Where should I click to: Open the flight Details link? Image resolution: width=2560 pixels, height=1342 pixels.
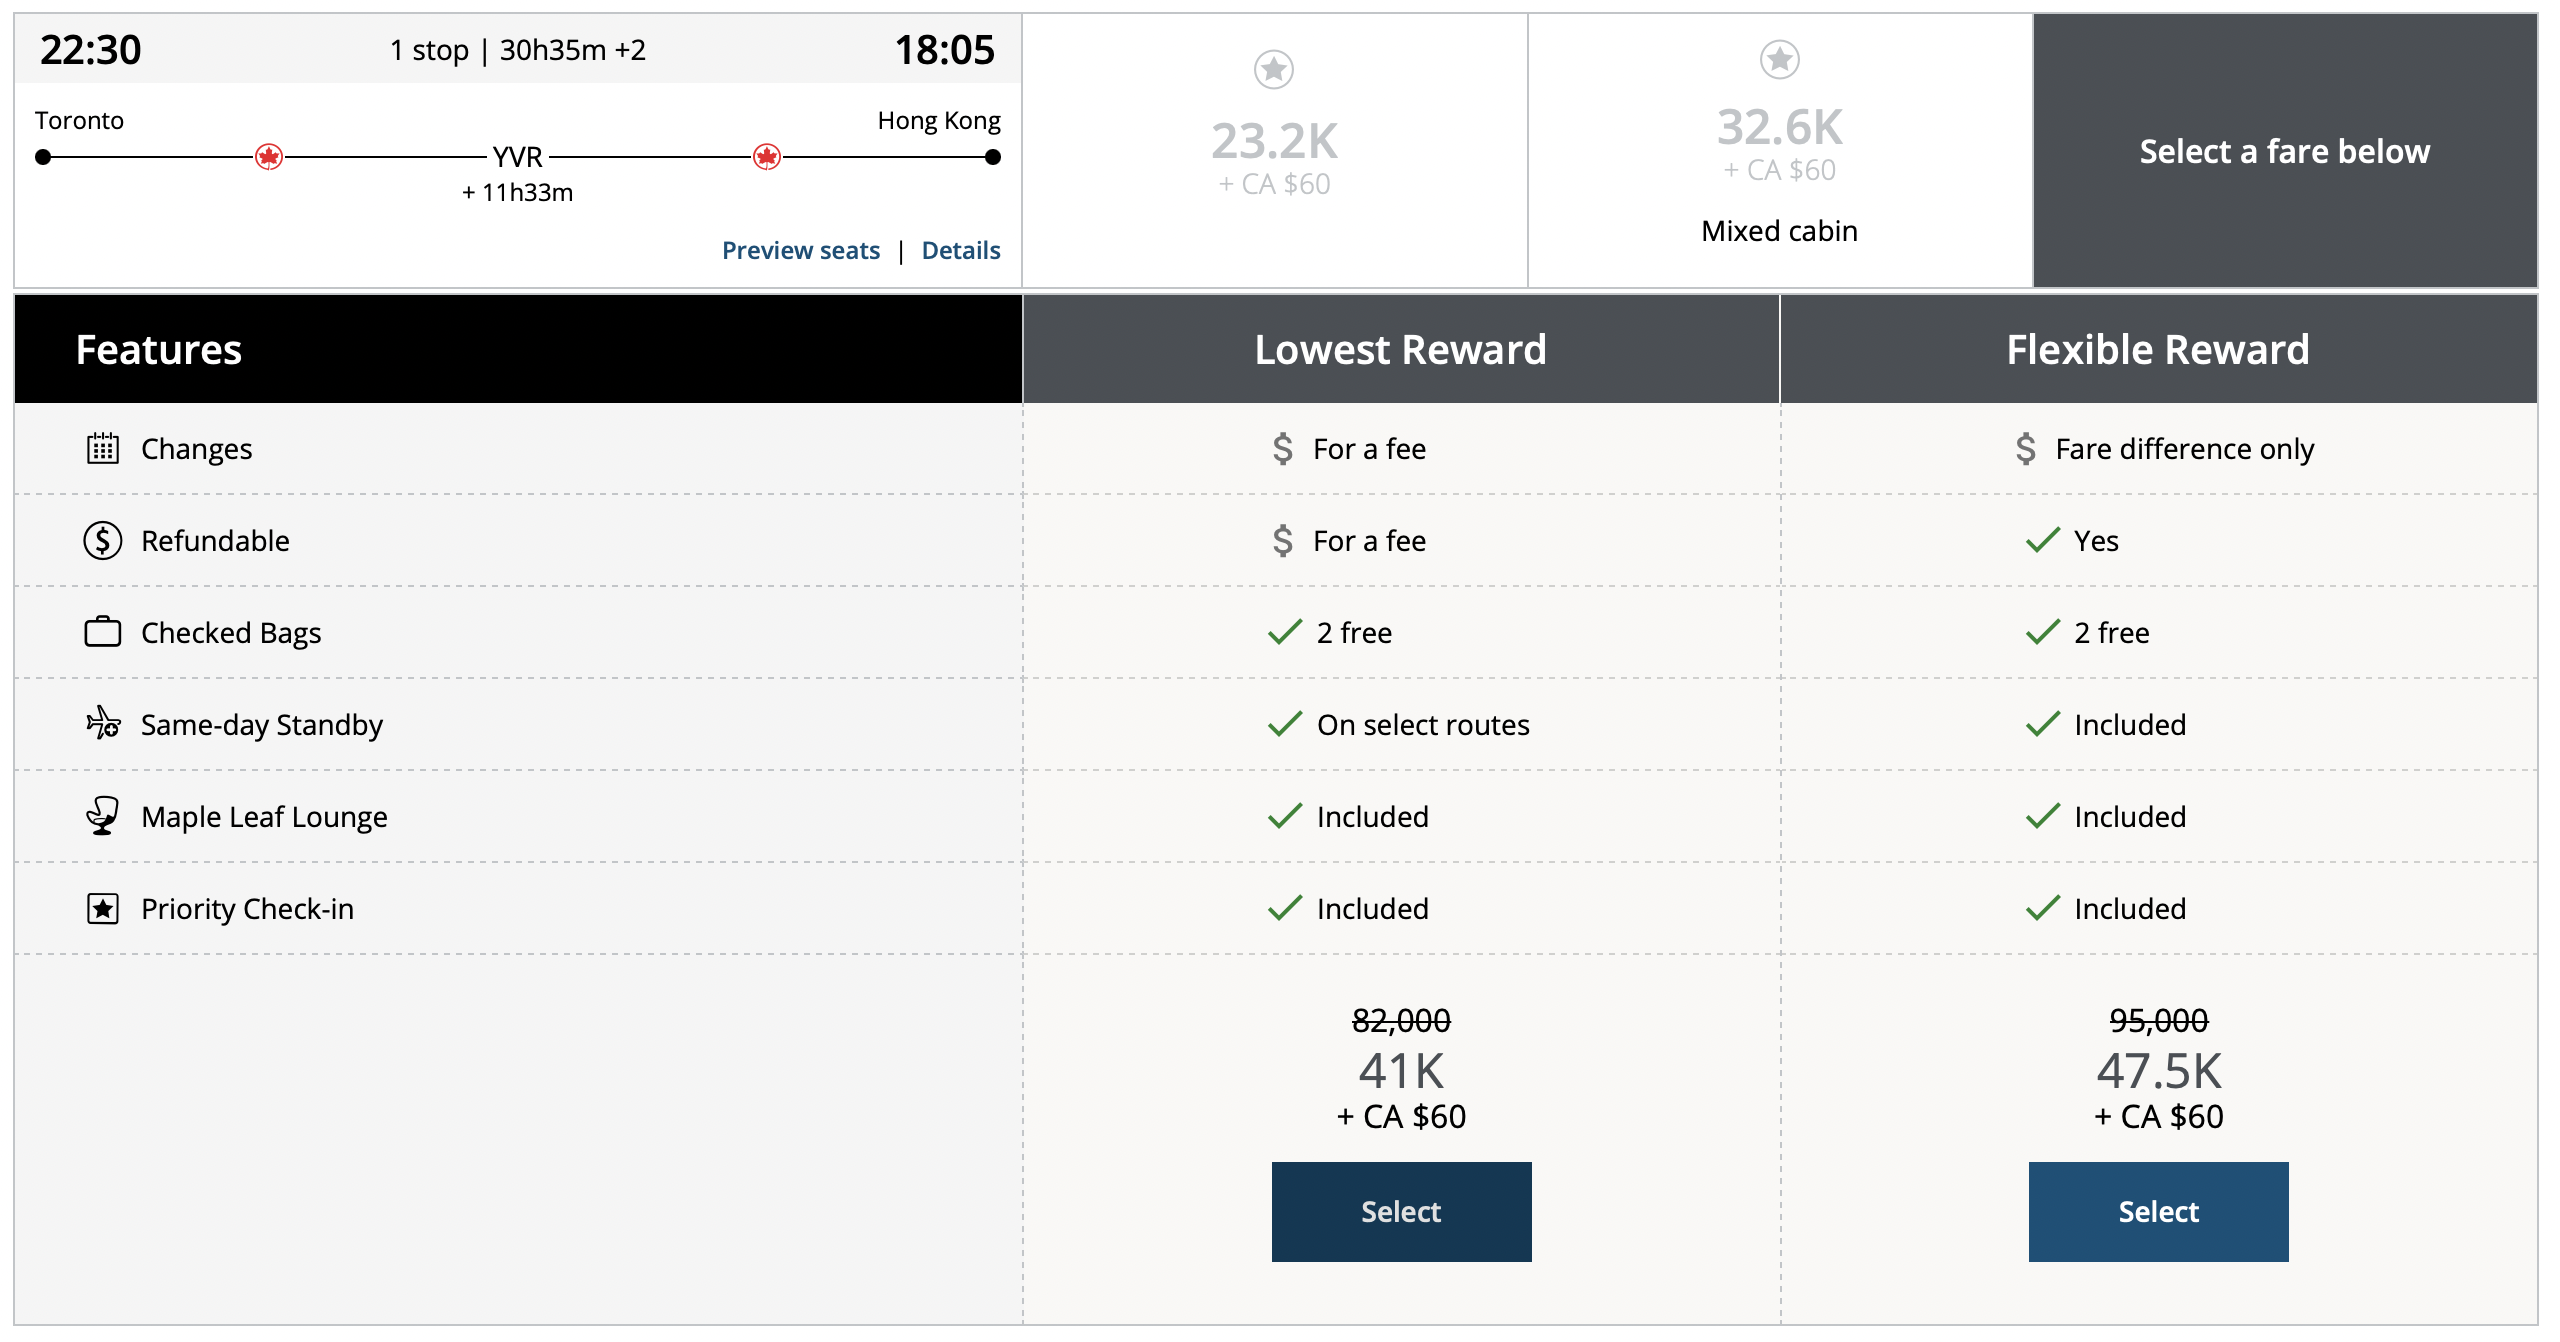point(961,250)
